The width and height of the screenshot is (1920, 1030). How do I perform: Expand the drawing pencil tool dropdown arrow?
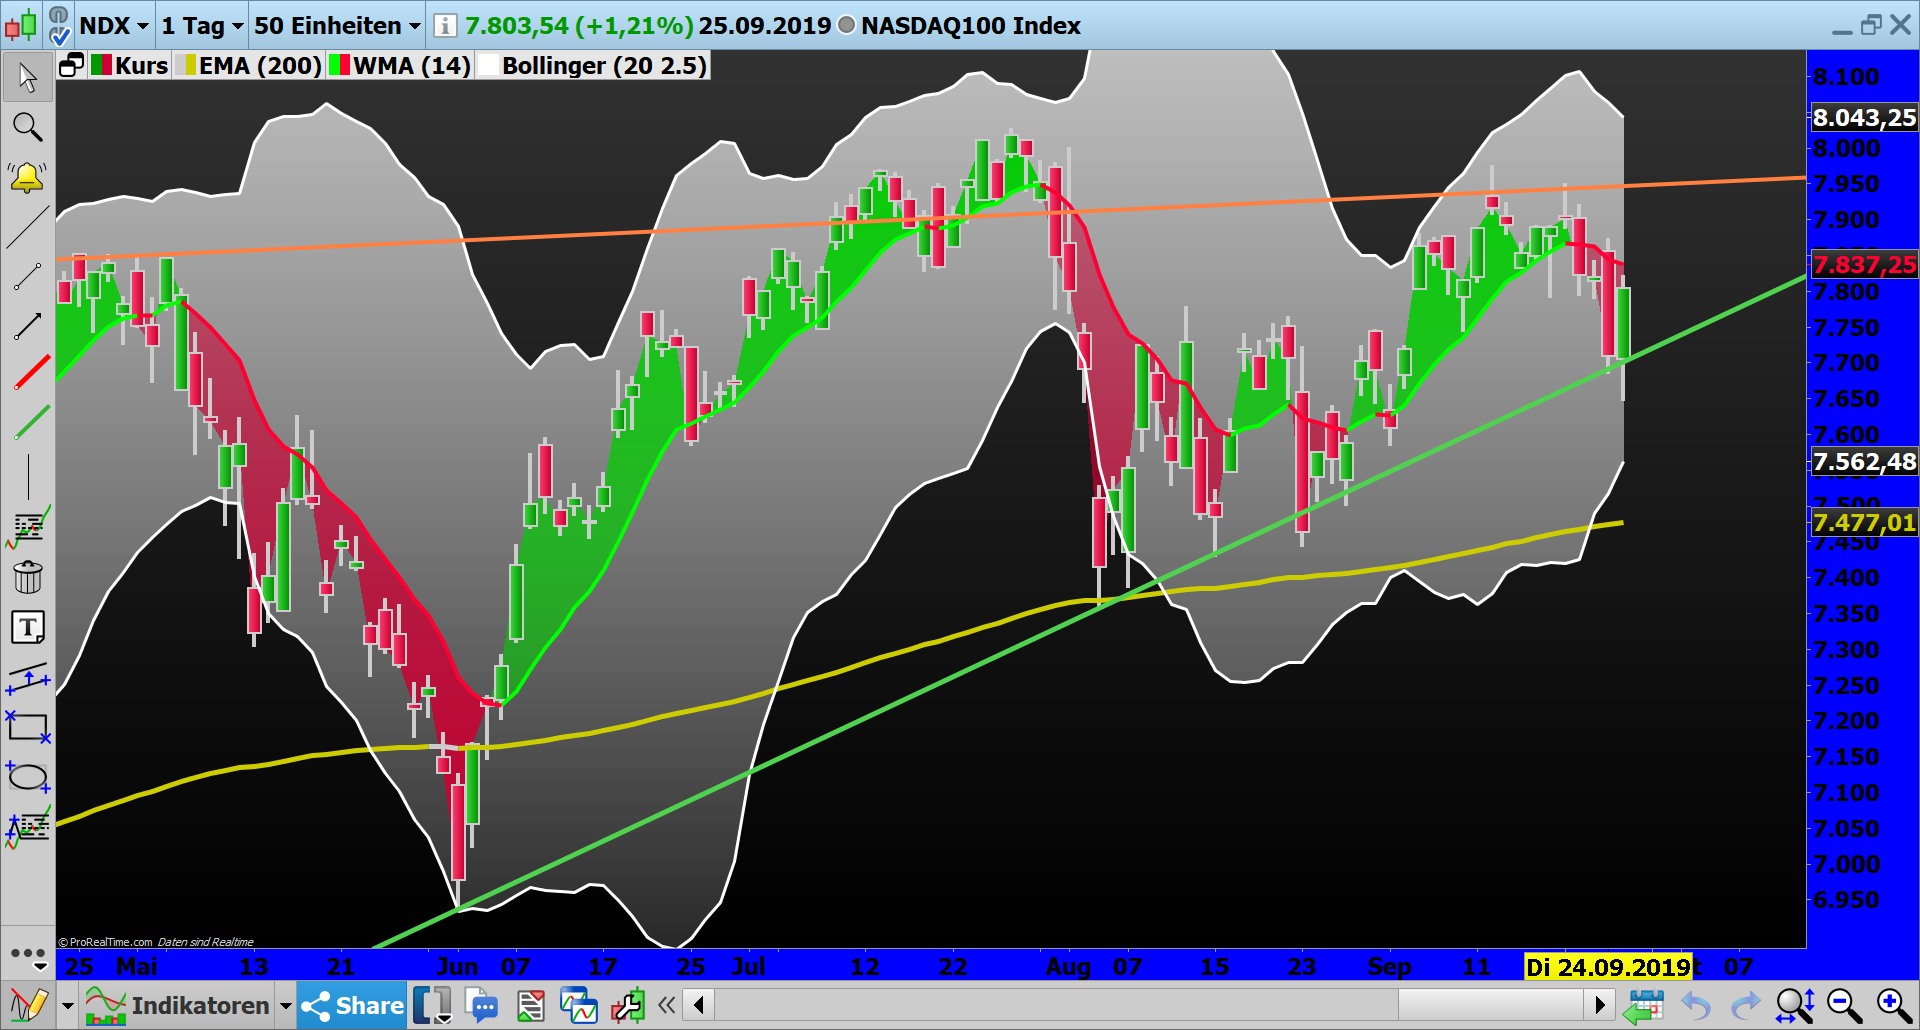68,1006
